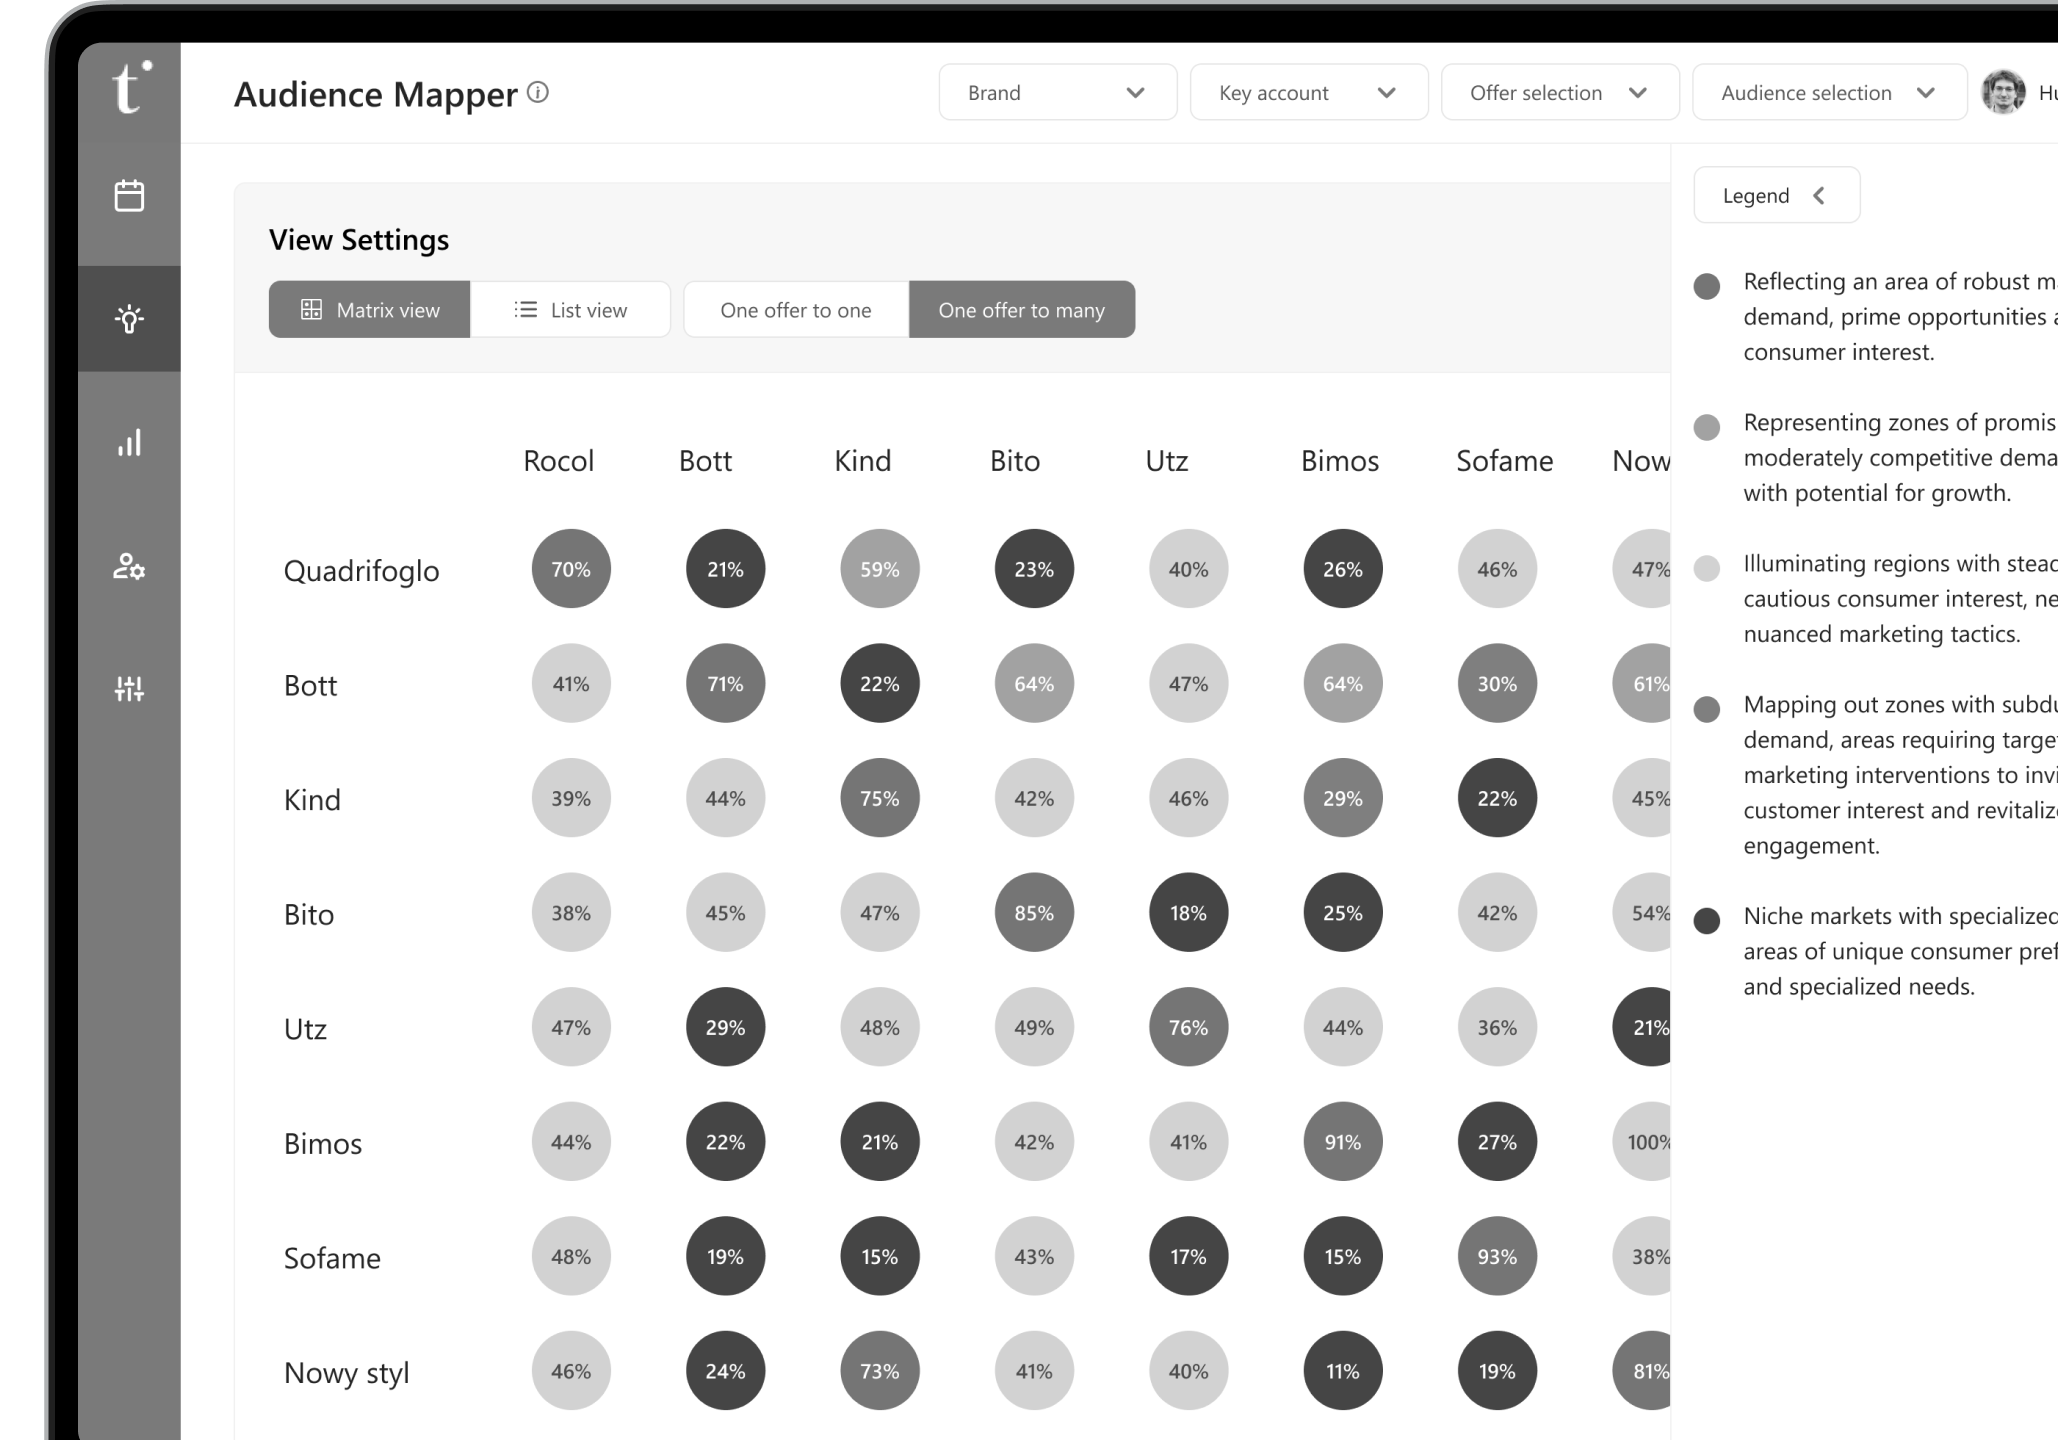This screenshot has height=1440, width=2058.
Task: Switch to Matrix view
Action: pyautogui.click(x=369, y=310)
